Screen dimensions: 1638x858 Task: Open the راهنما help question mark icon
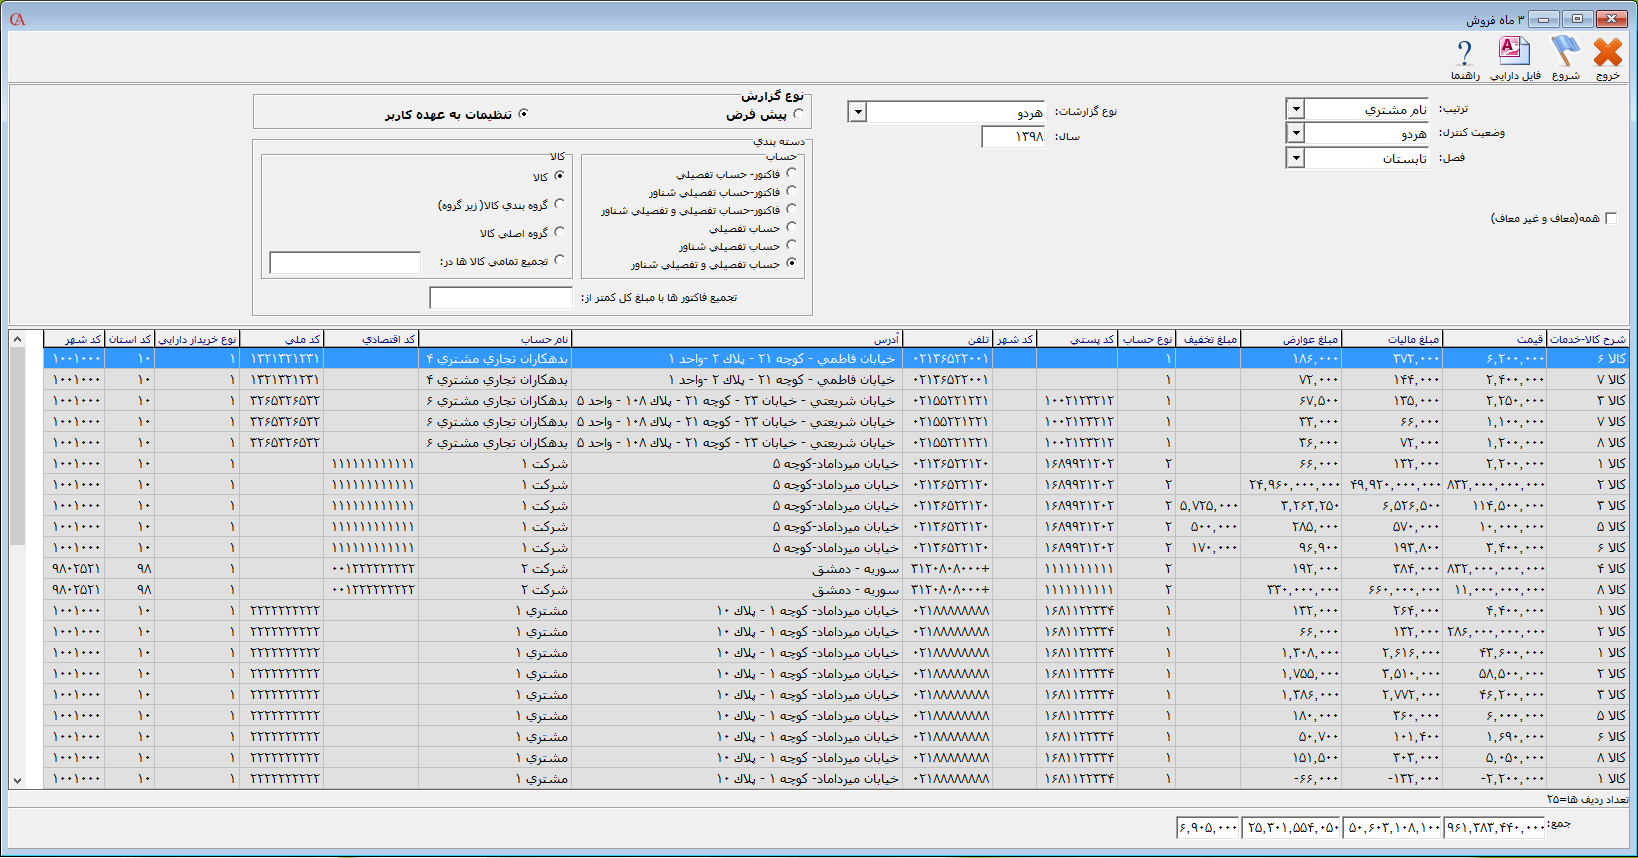(x=1465, y=53)
